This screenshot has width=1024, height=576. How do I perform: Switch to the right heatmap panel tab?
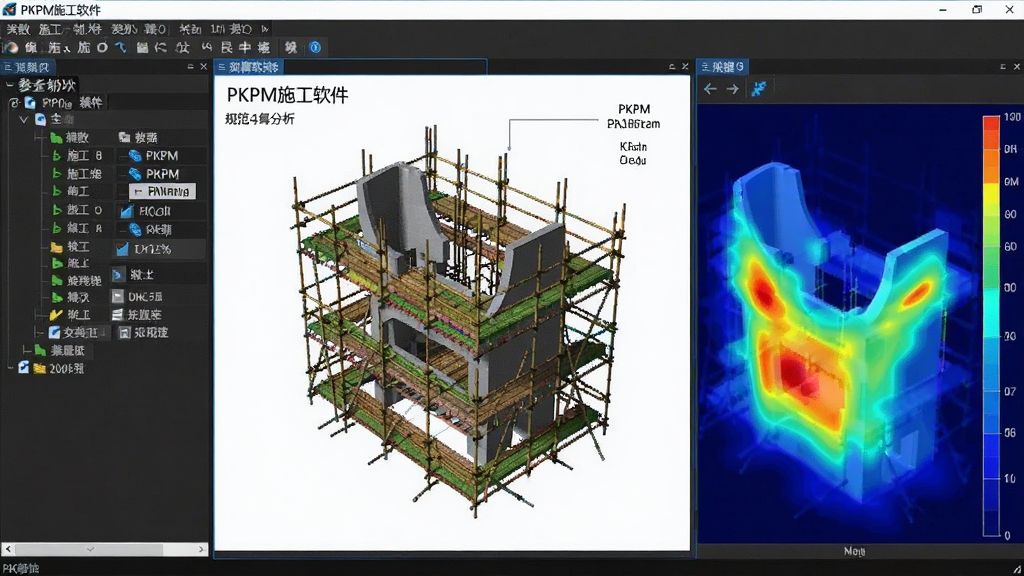pos(723,67)
